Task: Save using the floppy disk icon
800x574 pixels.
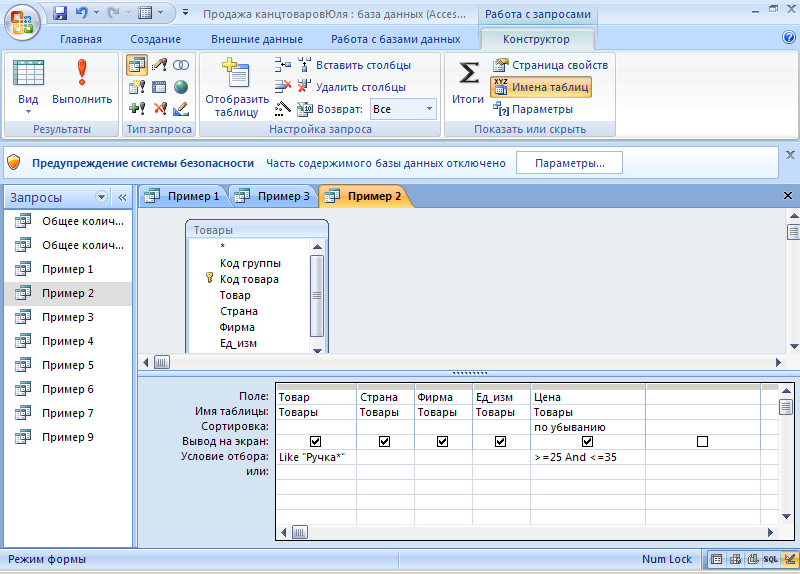Action: tap(60, 13)
